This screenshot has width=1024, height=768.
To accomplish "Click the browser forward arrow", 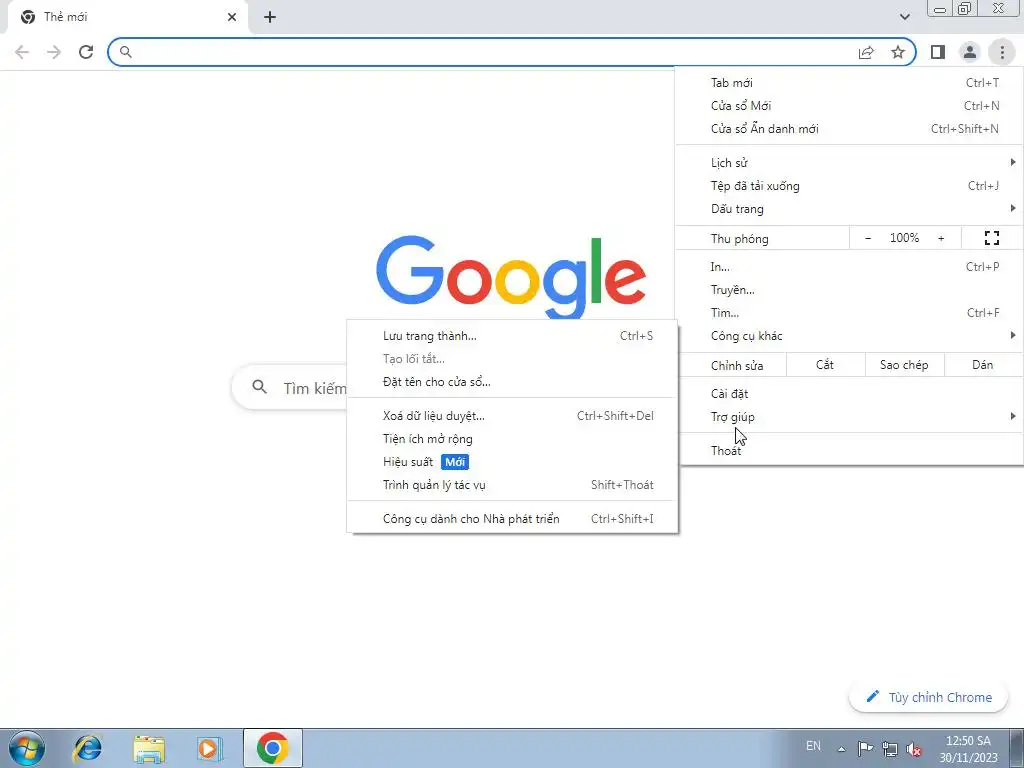I will pyautogui.click(x=54, y=52).
